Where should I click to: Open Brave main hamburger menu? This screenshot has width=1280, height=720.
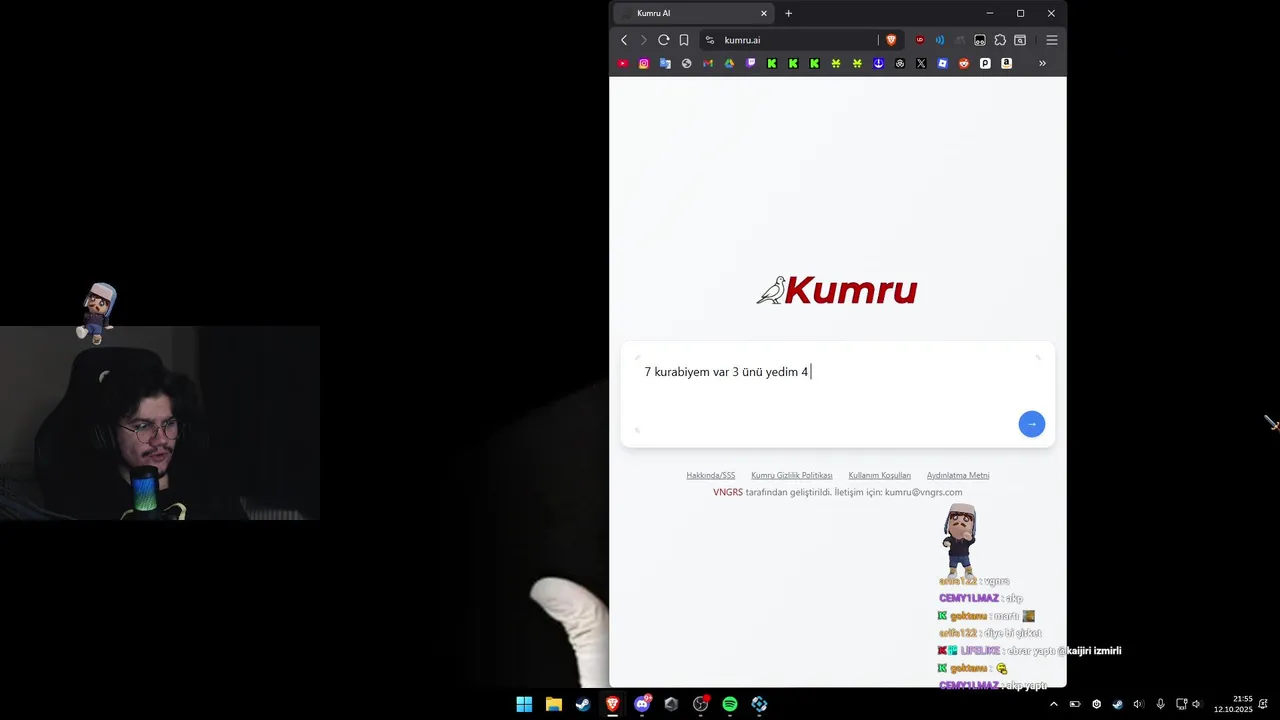[1052, 40]
